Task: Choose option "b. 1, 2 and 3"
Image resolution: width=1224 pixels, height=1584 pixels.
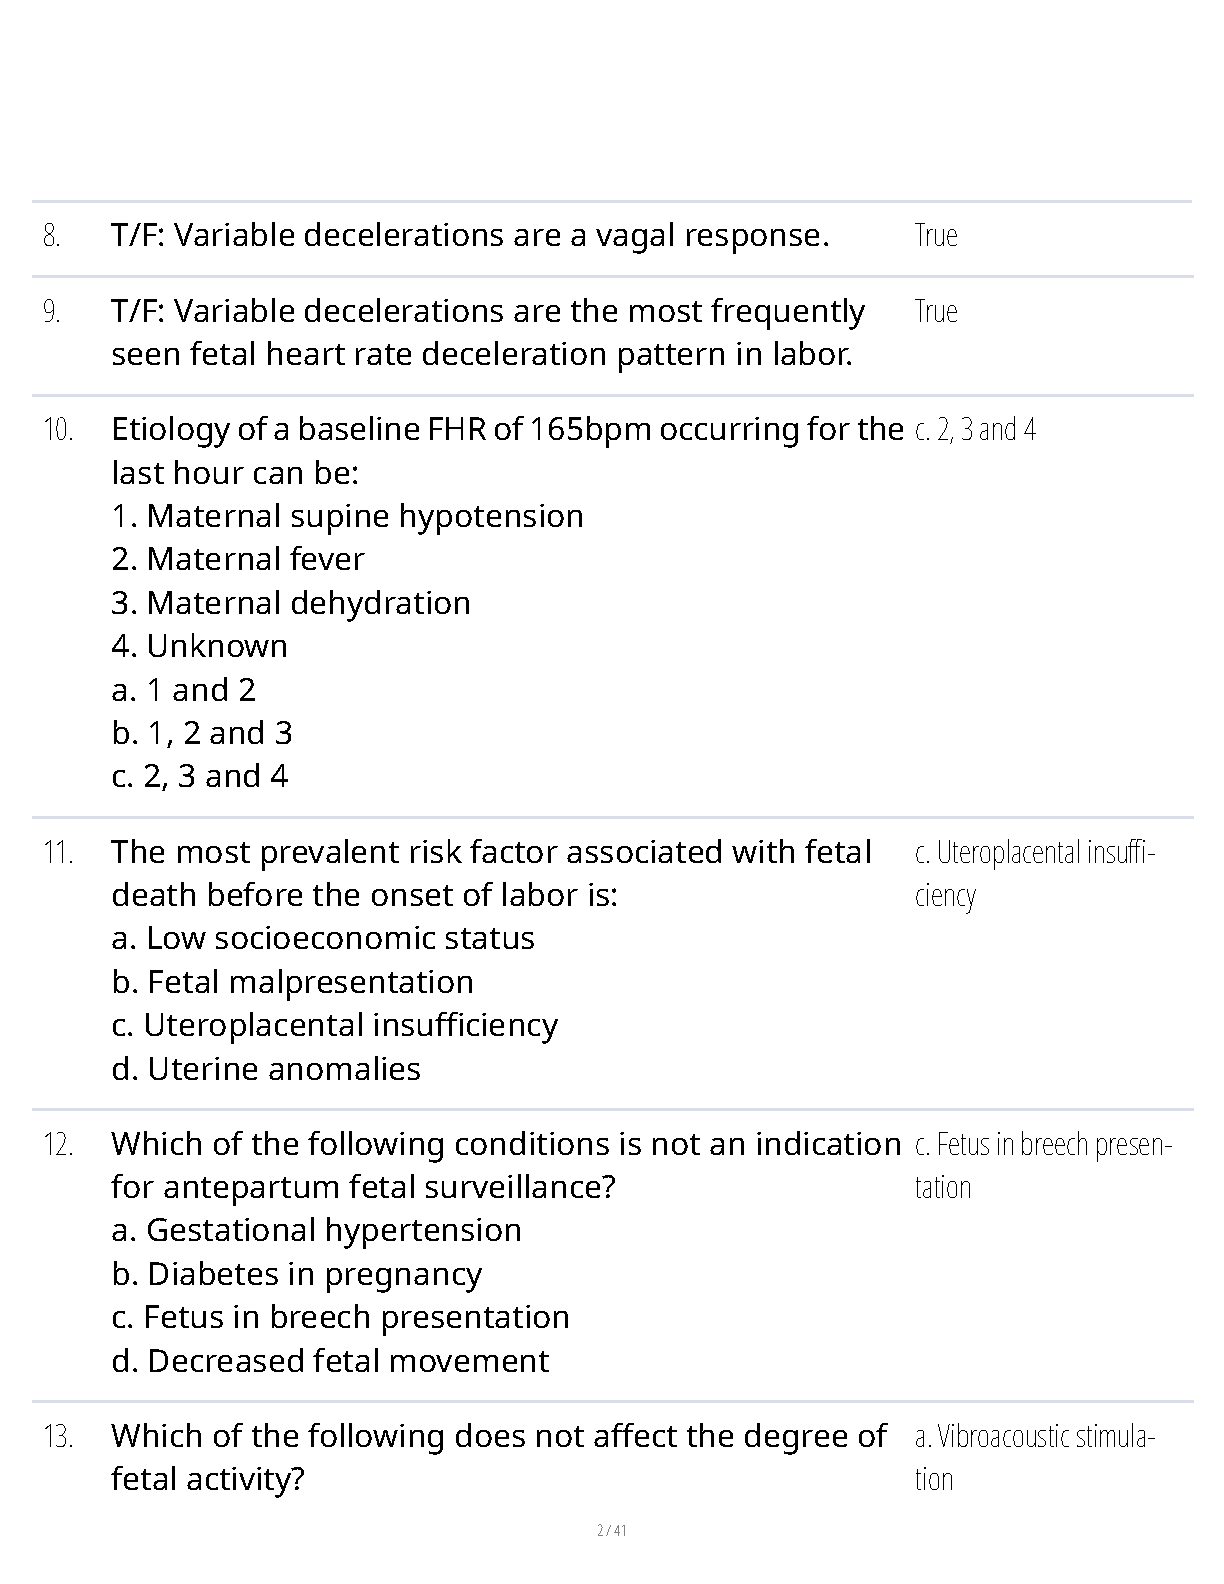Action: point(202,733)
